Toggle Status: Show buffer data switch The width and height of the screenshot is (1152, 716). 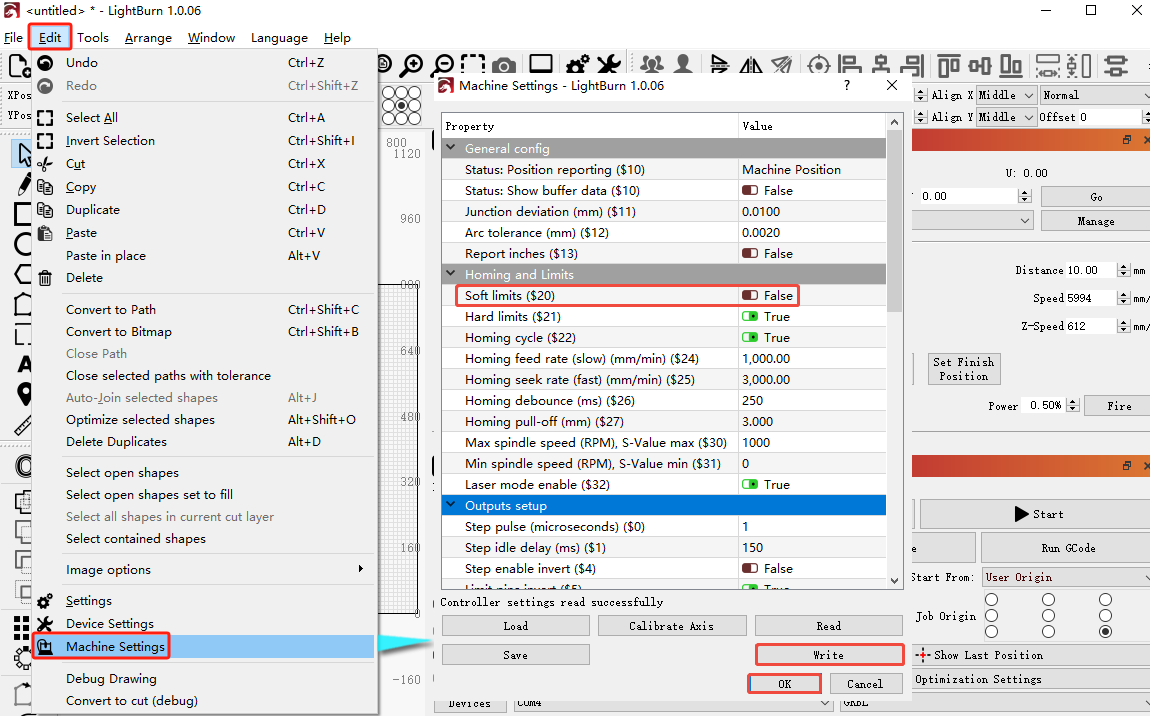[750, 190]
